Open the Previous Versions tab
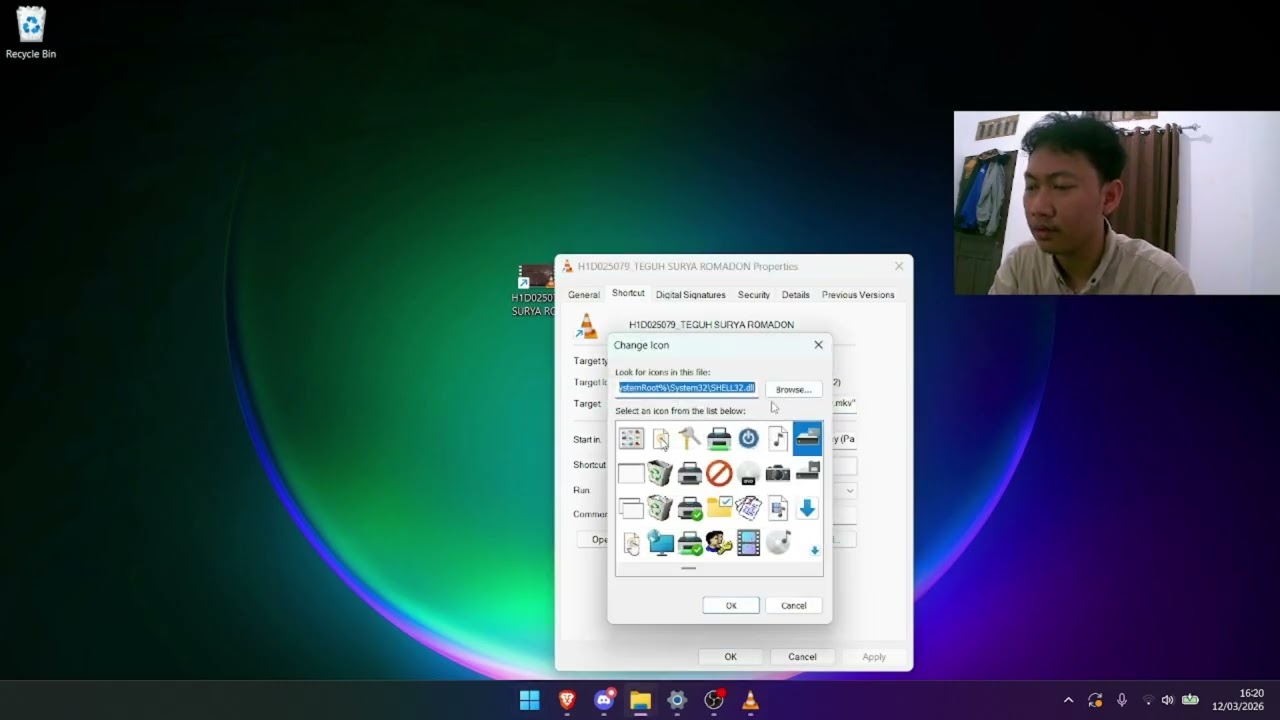1280x720 pixels. [858, 295]
